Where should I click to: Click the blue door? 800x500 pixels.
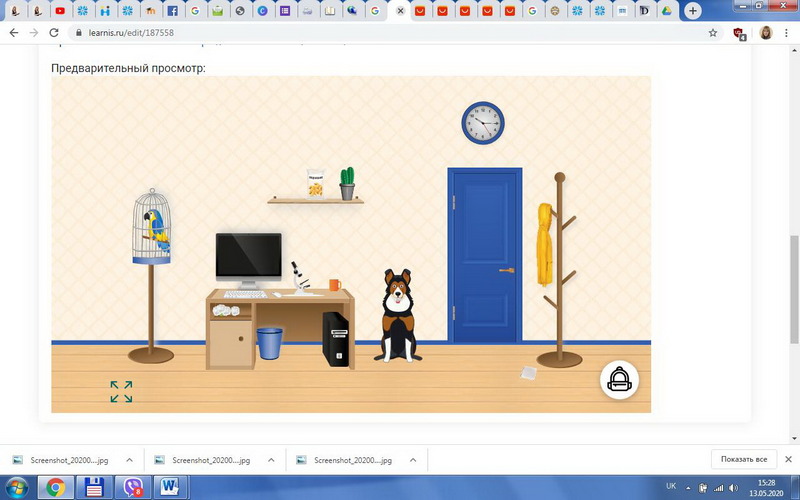485,255
